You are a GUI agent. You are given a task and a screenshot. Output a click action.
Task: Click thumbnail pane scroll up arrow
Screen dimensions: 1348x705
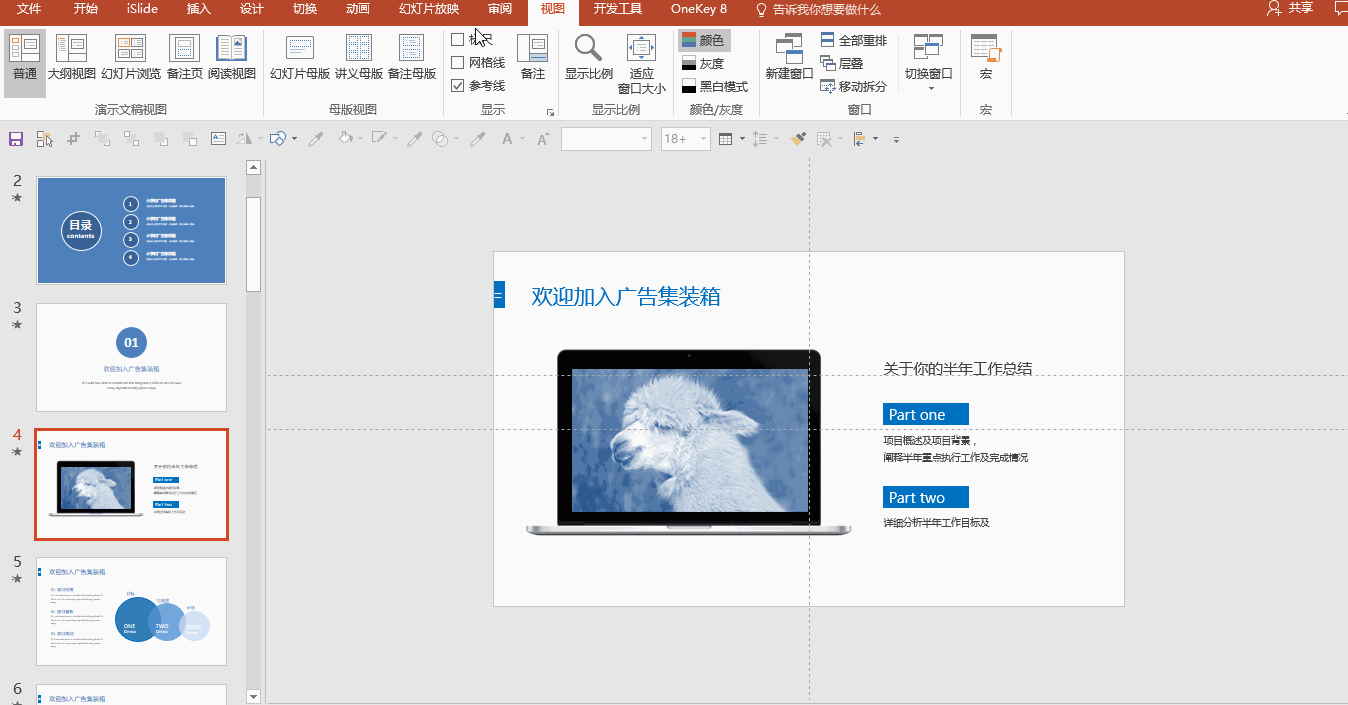[x=253, y=167]
